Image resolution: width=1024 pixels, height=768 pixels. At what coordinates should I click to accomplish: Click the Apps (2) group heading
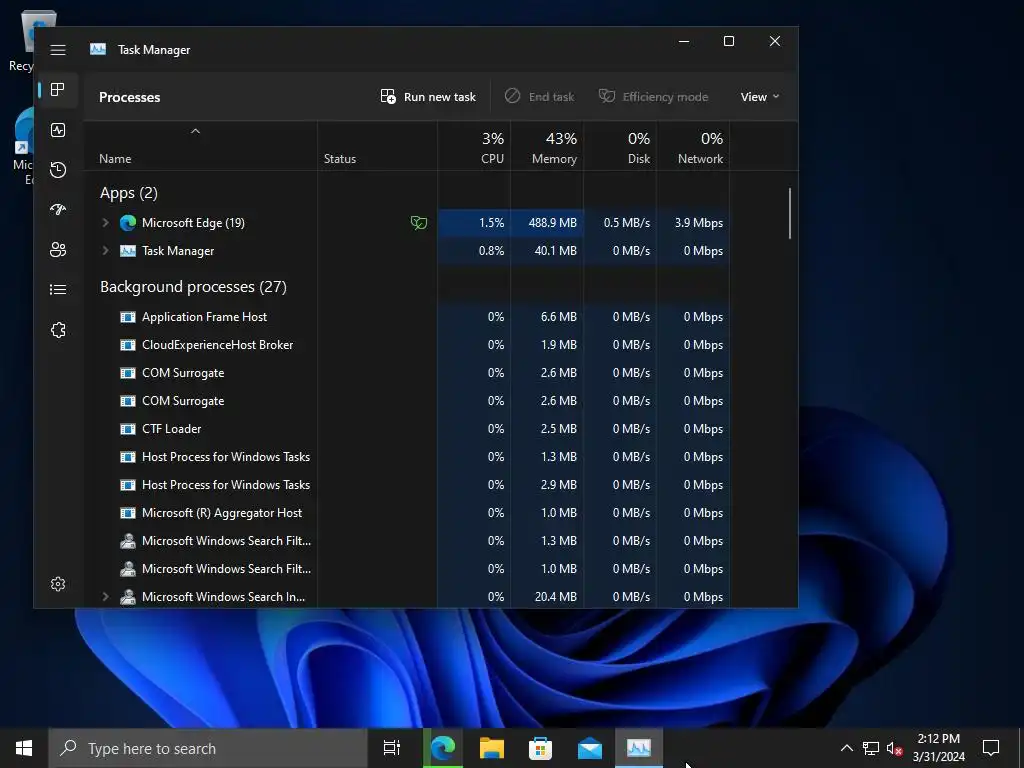pos(129,193)
